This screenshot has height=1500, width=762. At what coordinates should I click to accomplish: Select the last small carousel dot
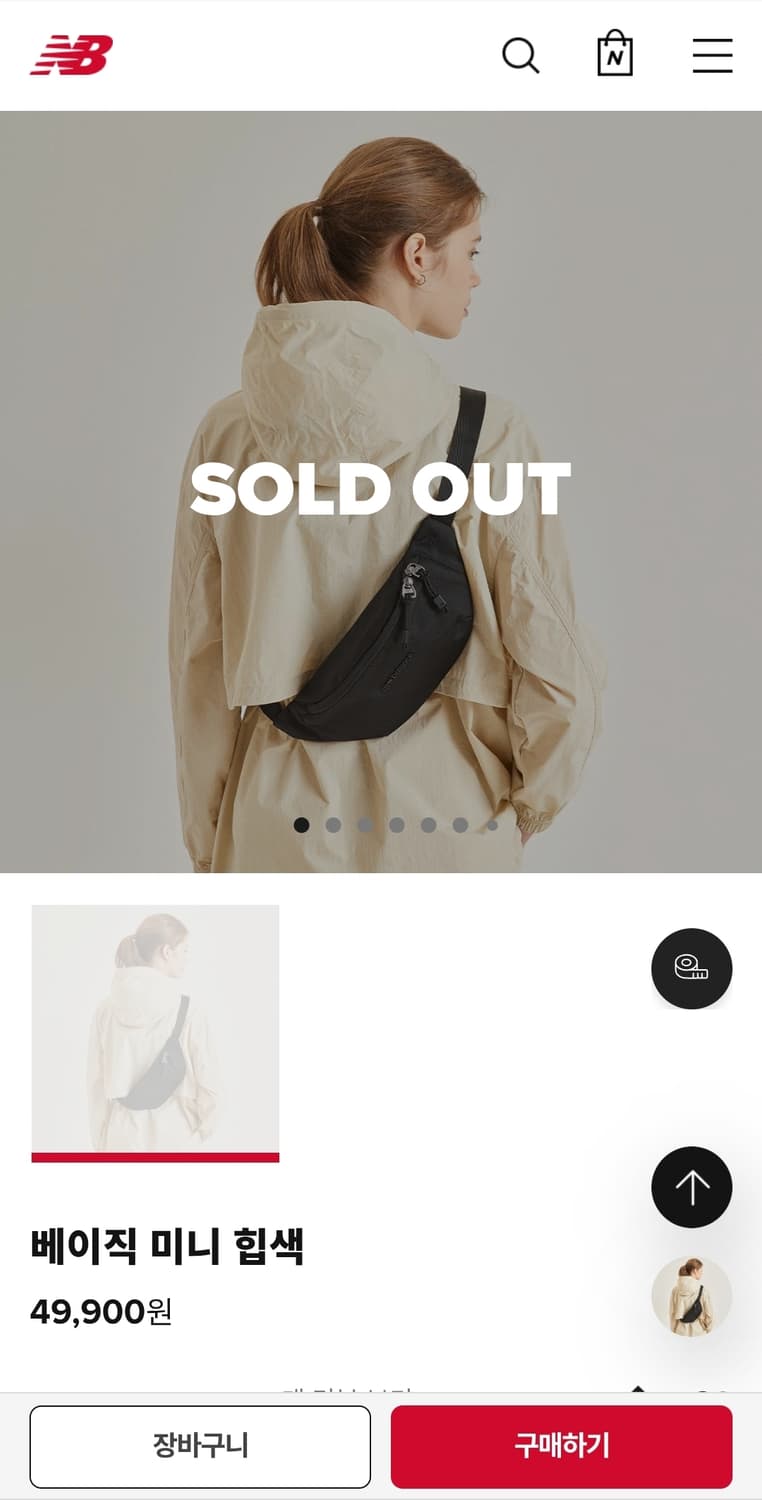[x=492, y=825]
